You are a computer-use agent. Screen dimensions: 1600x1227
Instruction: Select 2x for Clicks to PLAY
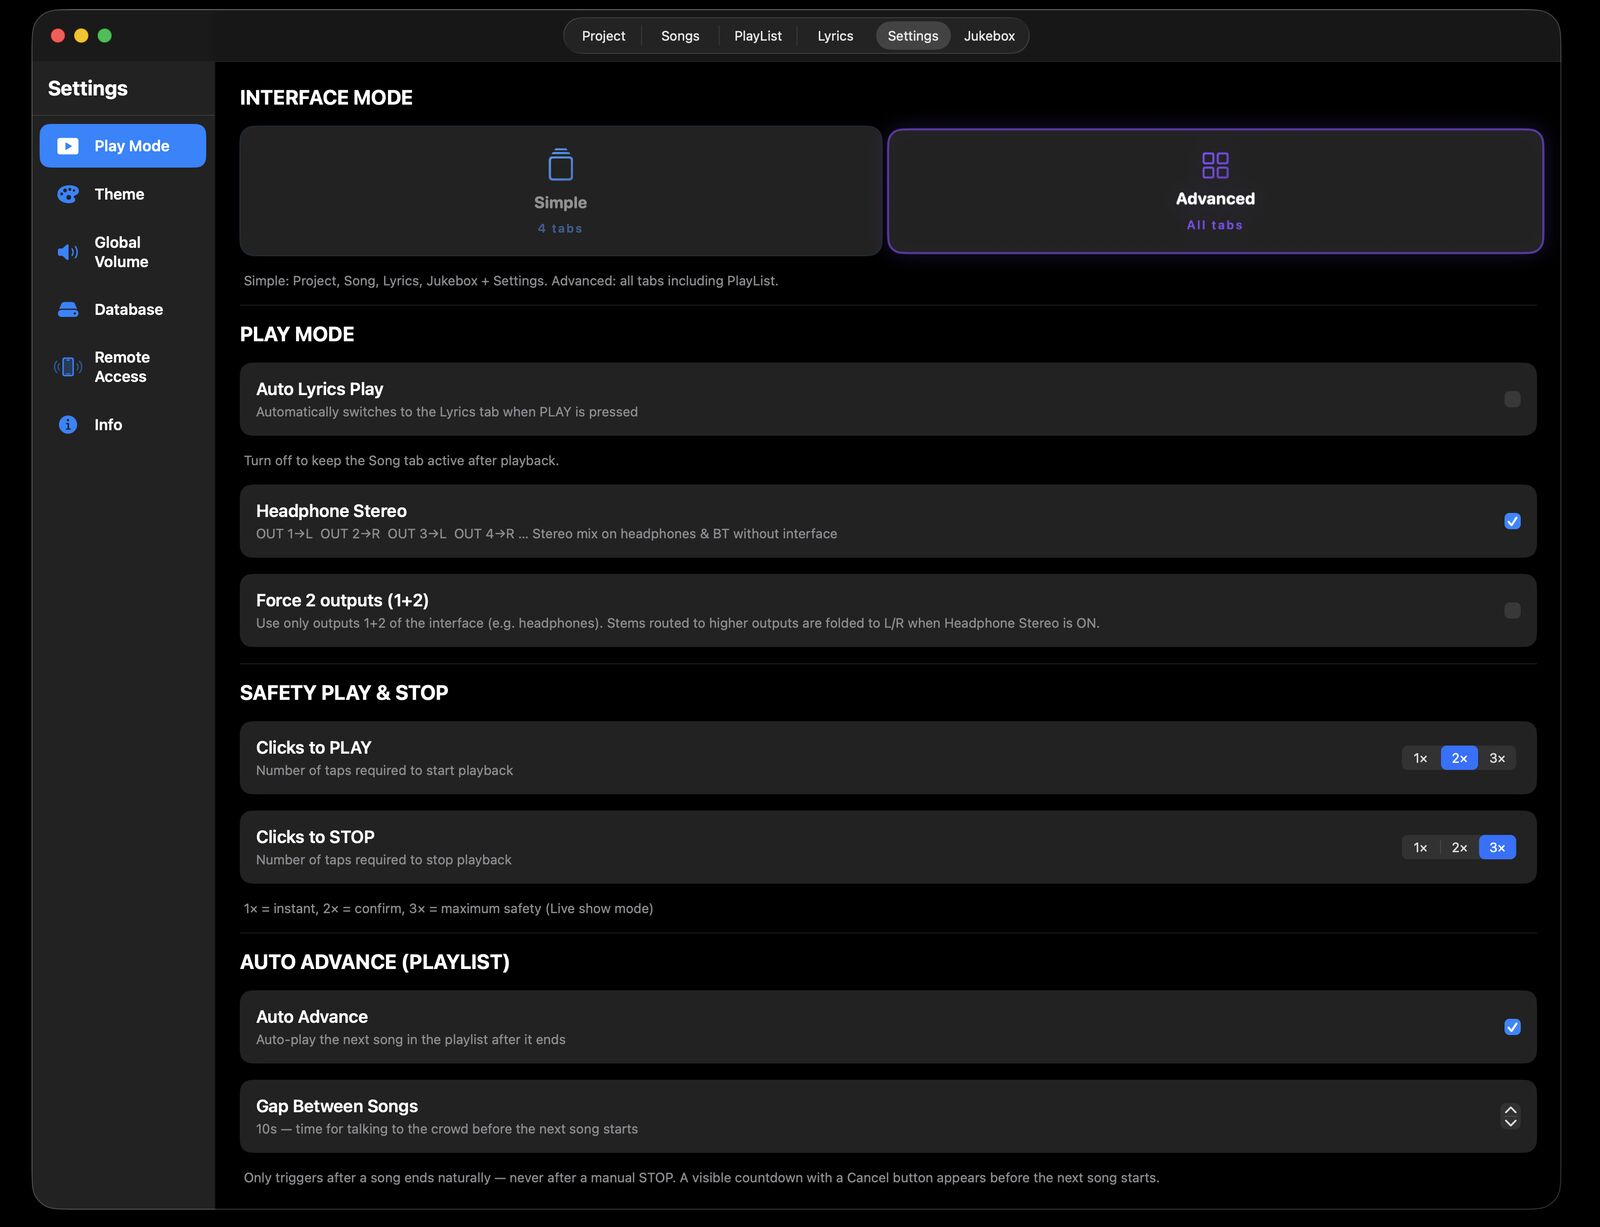[1459, 758]
